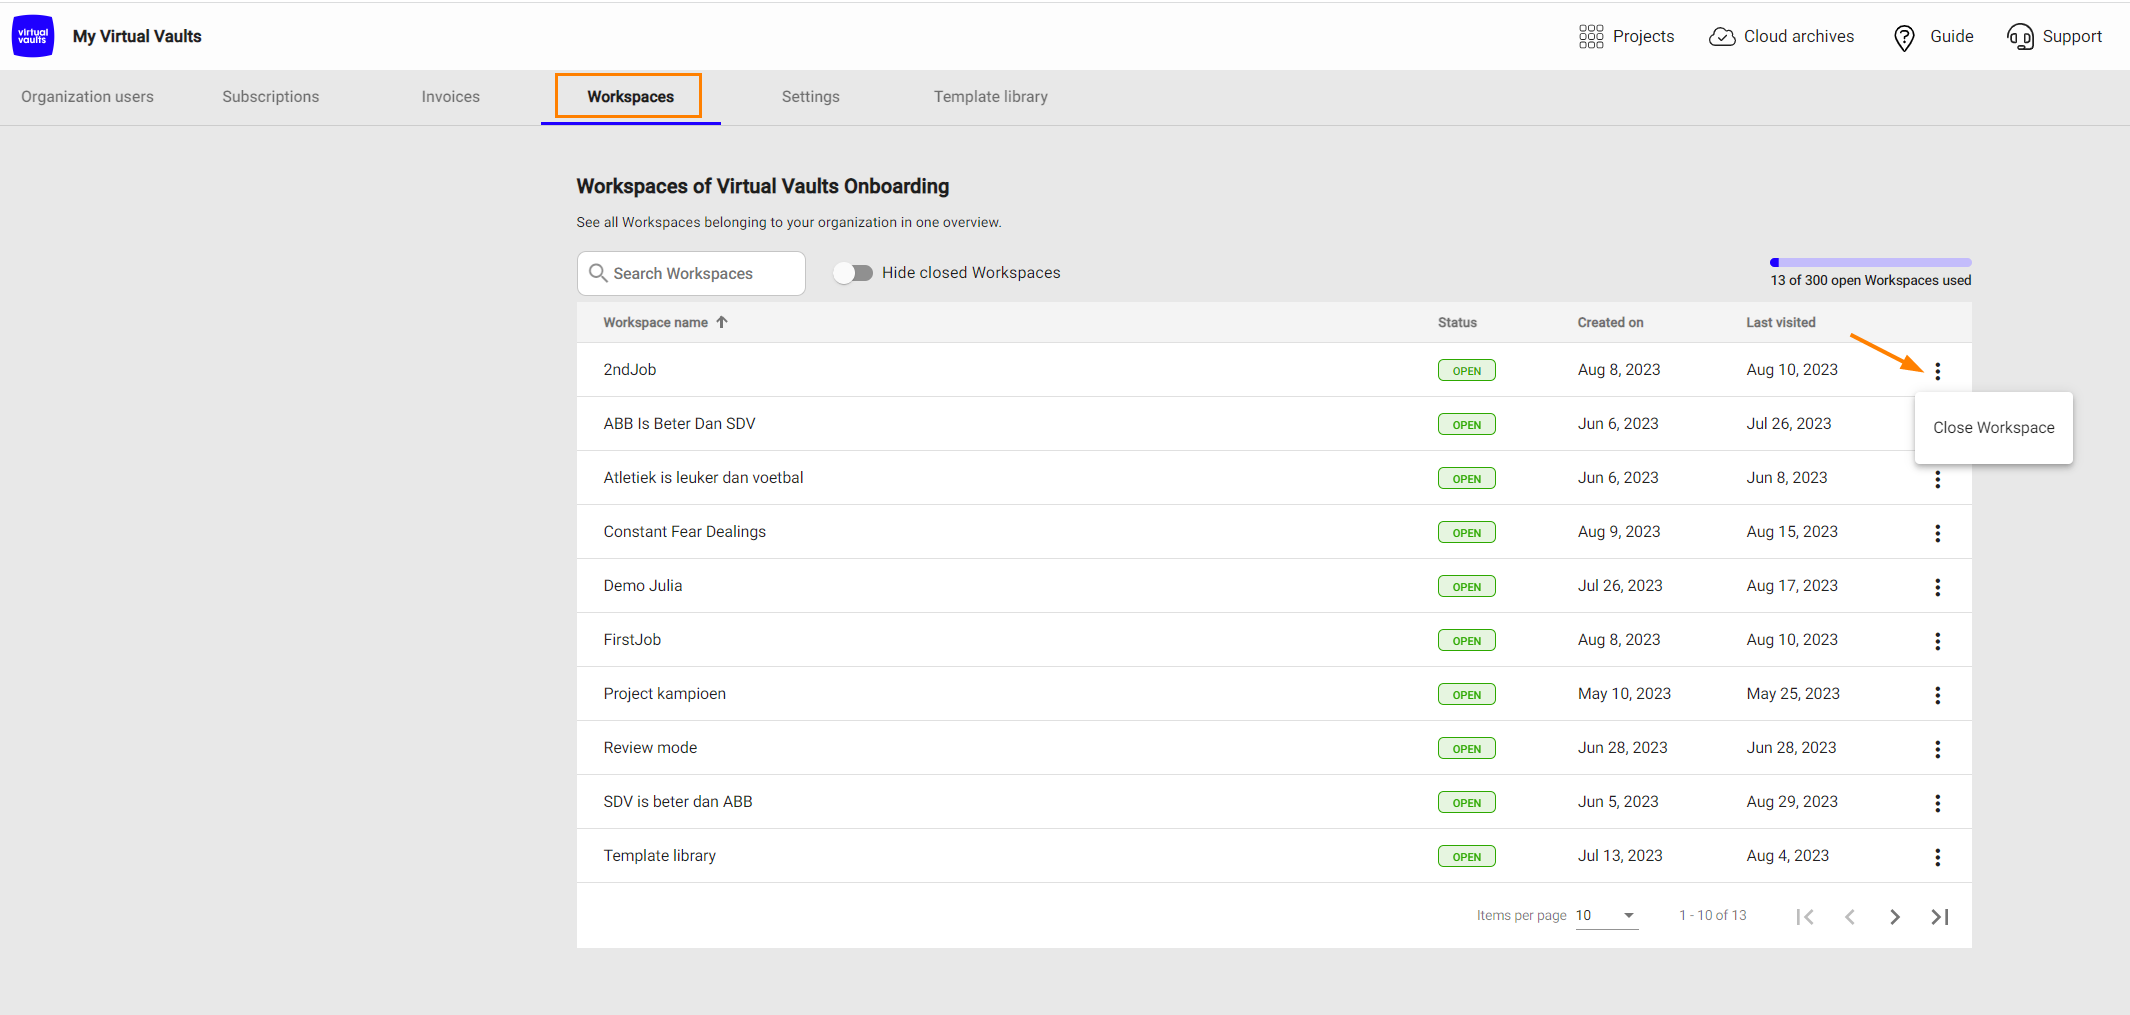Screen dimensions: 2130x1015
Task: Choose Close Workspace from popup menu
Action: (x=1994, y=428)
